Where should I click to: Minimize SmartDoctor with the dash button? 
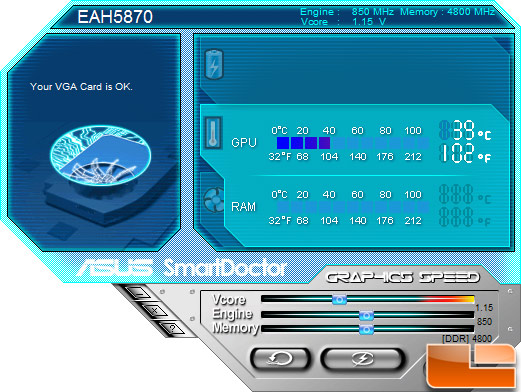pyautogui.click(x=138, y=293)
